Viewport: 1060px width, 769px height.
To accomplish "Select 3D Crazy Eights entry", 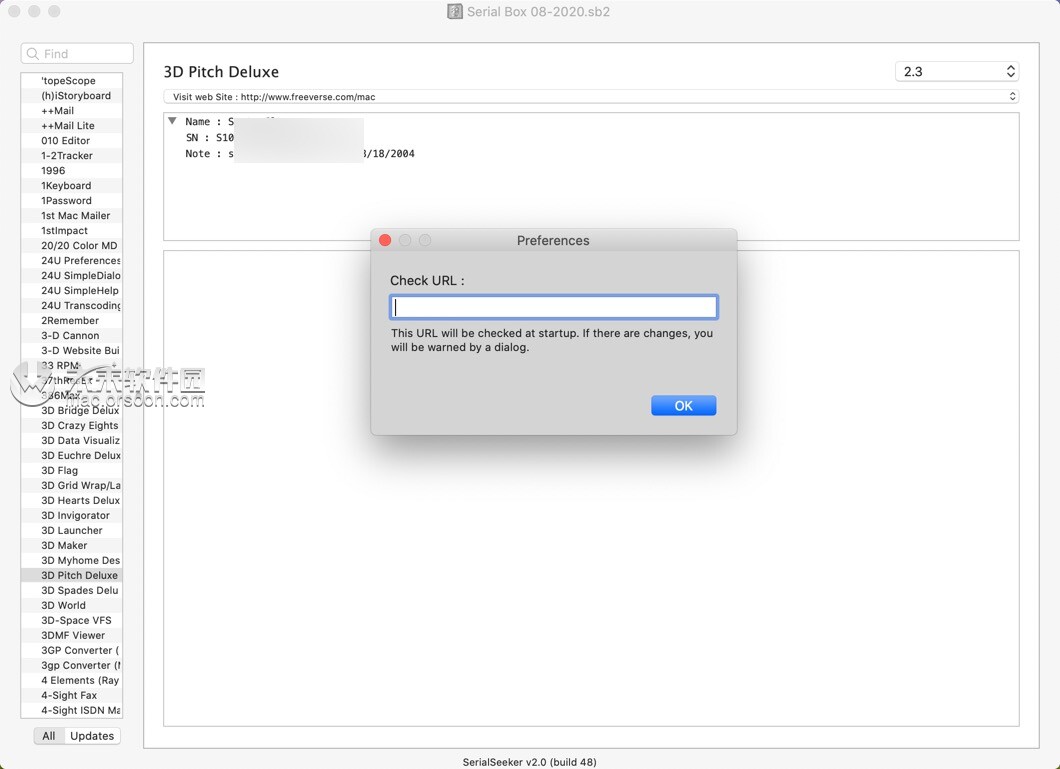I will (x=72, y=426).
